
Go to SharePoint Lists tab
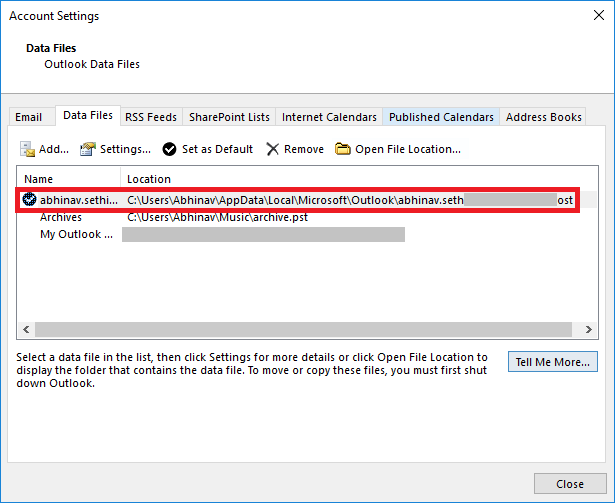click(229, 117)
